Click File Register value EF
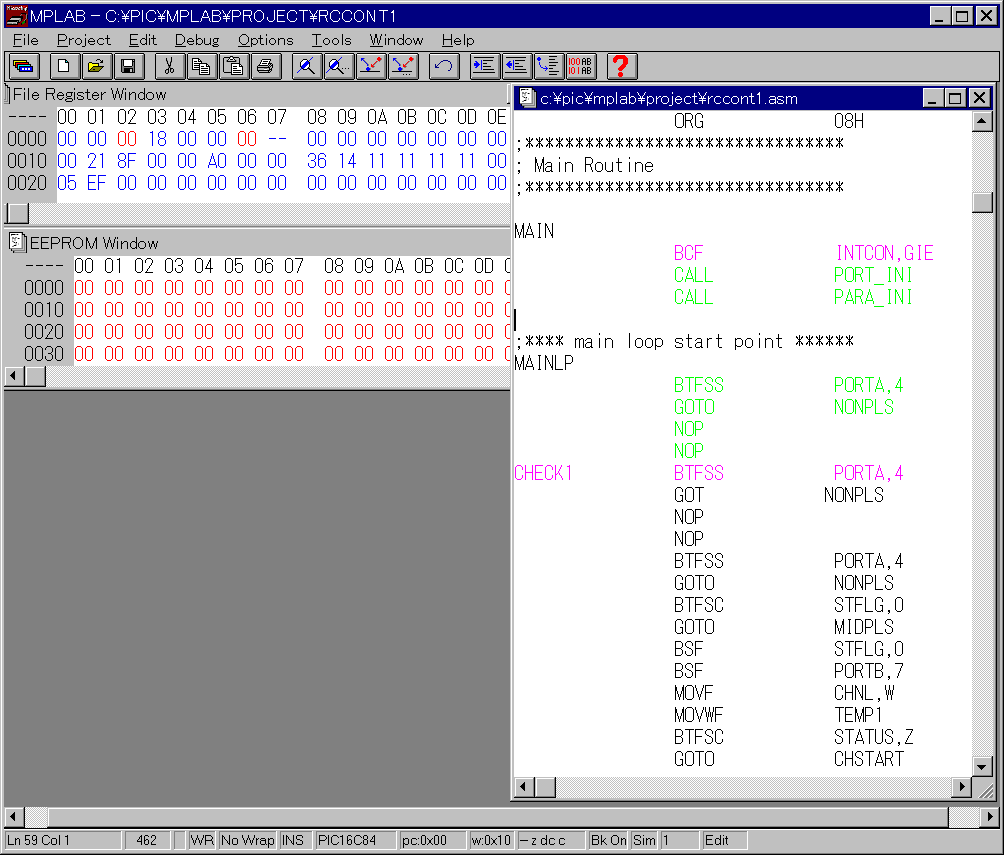1004x855 pixels. tap(97, 183)
